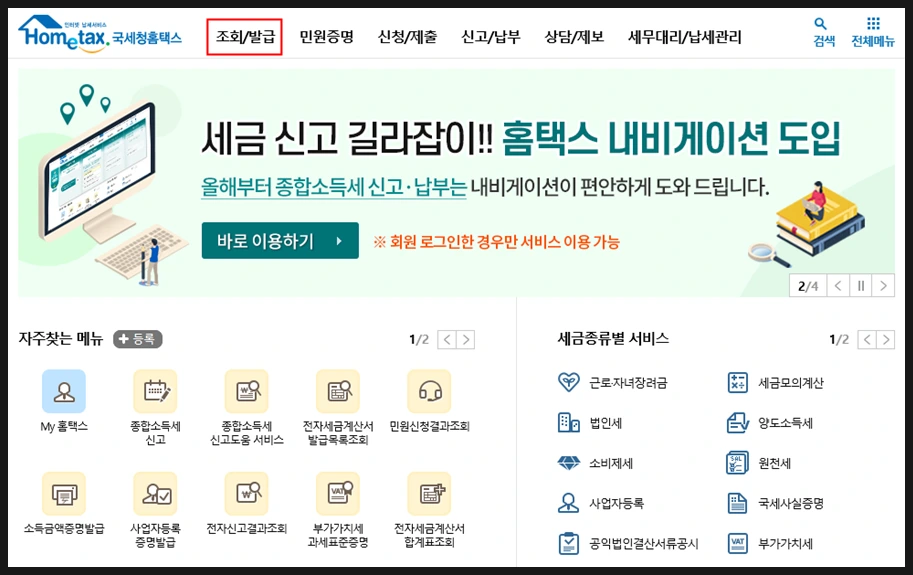
Task: Open the 소득금액증명발급 printer icon
Action: [64, 494]
